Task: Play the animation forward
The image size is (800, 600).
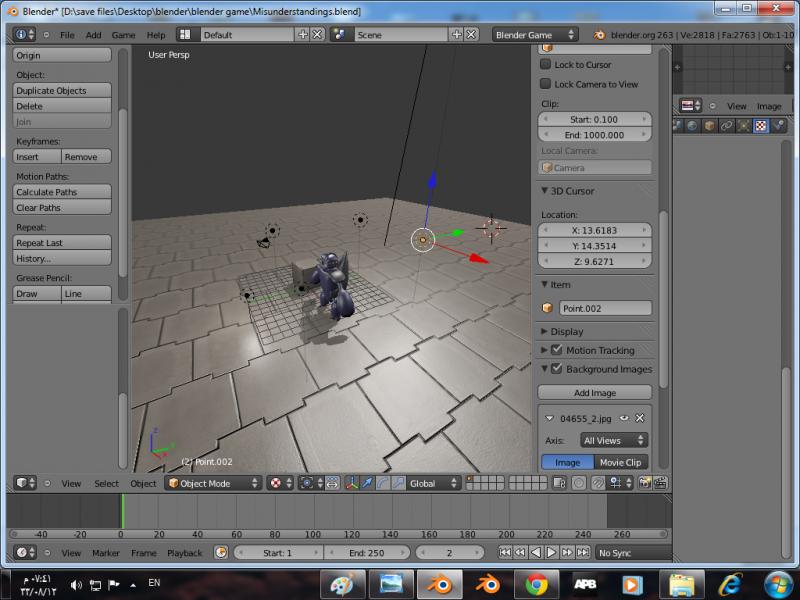Action: (x=552, y=553)
